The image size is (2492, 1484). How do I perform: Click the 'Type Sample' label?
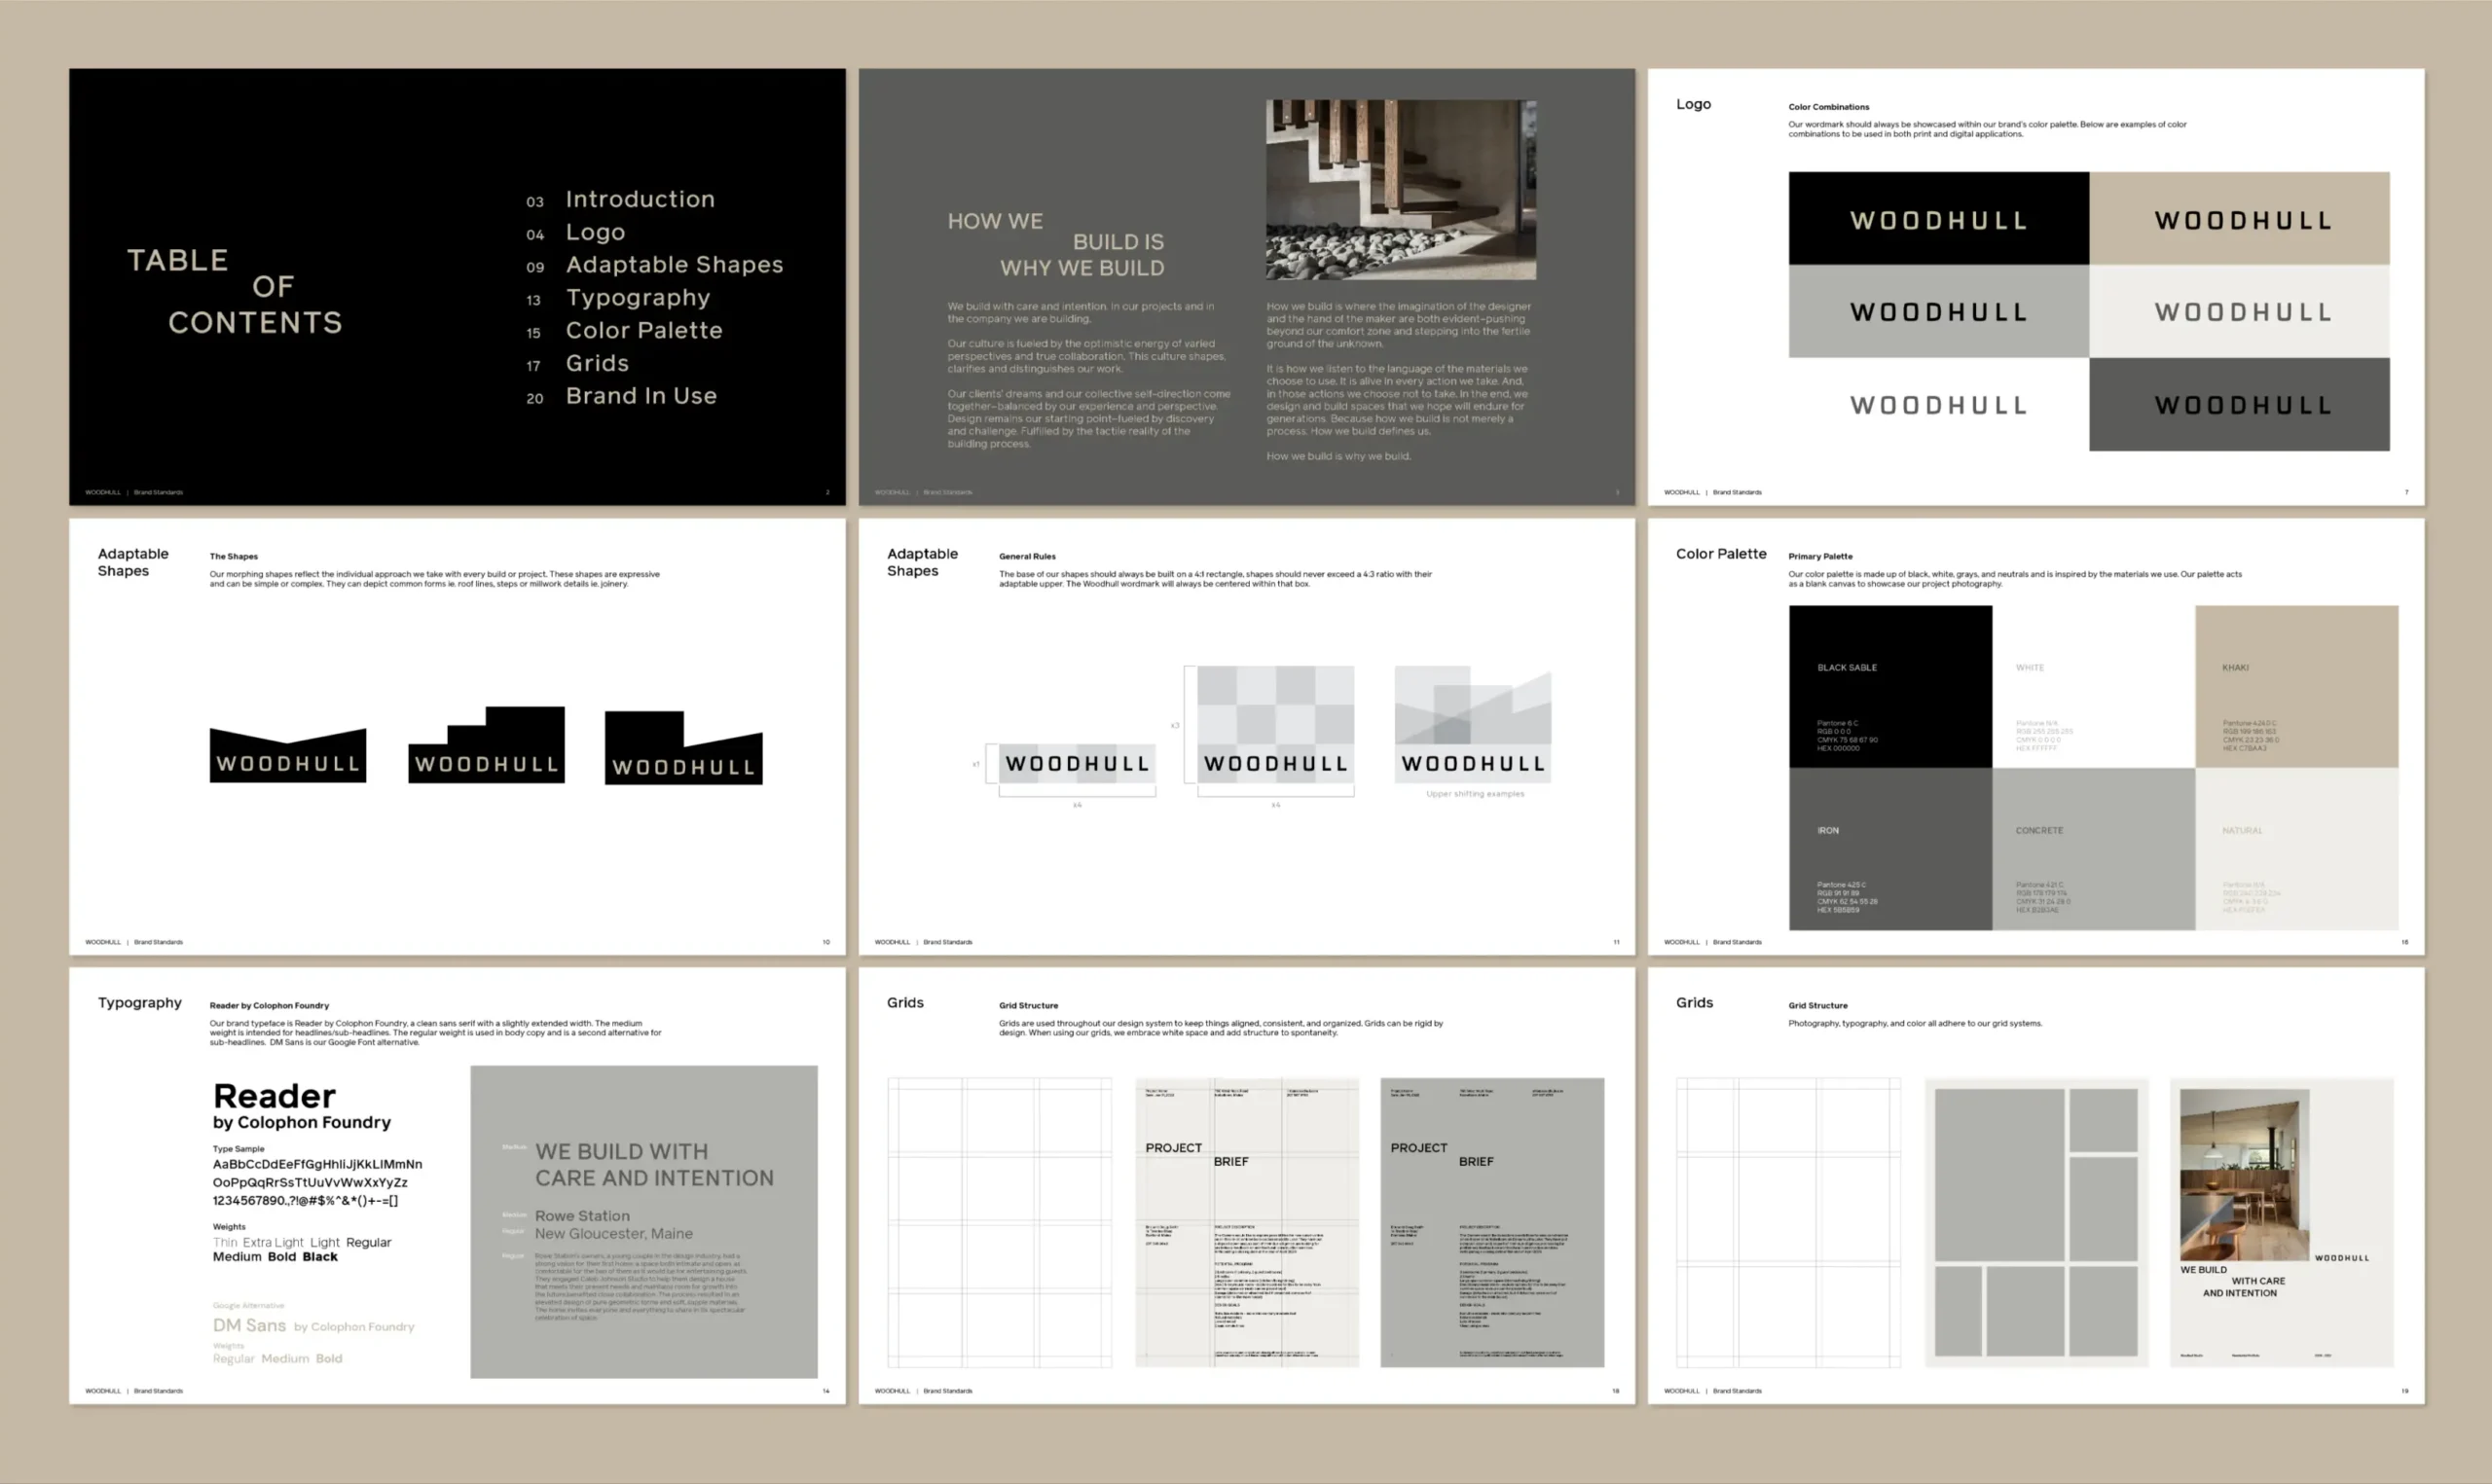point(238,1149)
